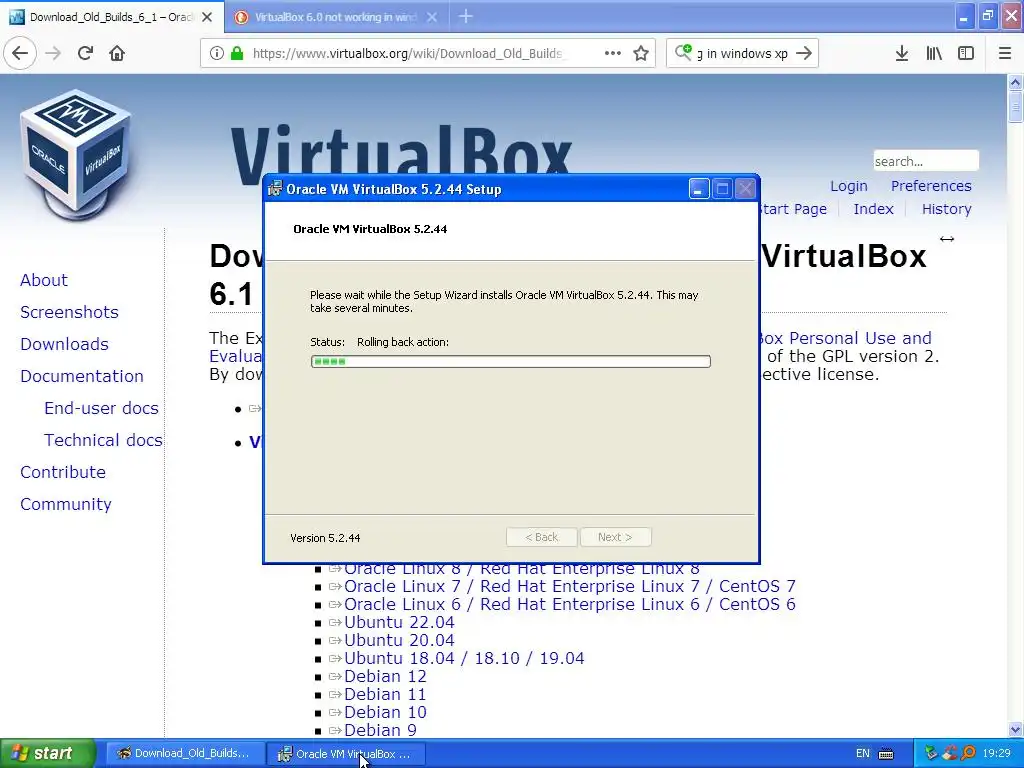Open the About sidebar link

coord(44,280)
